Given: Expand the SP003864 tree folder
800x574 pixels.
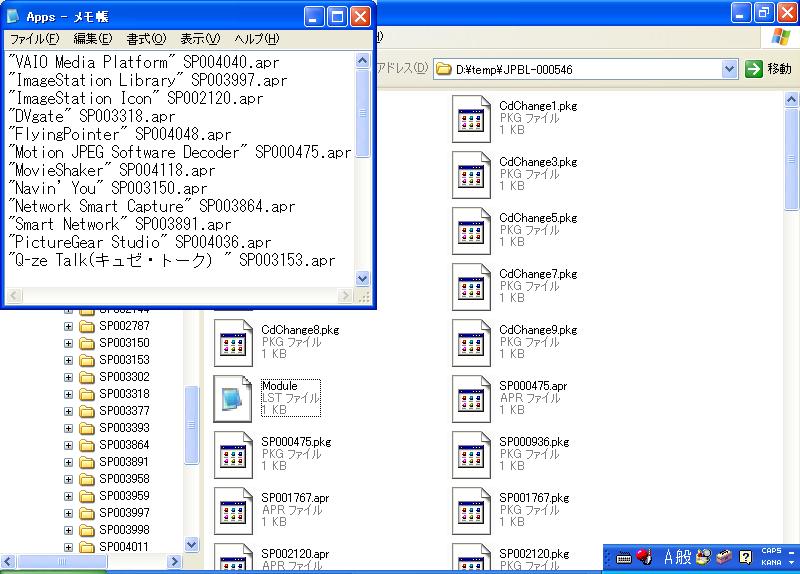Looking at the screenshot, I should click(x=68, y=445).
